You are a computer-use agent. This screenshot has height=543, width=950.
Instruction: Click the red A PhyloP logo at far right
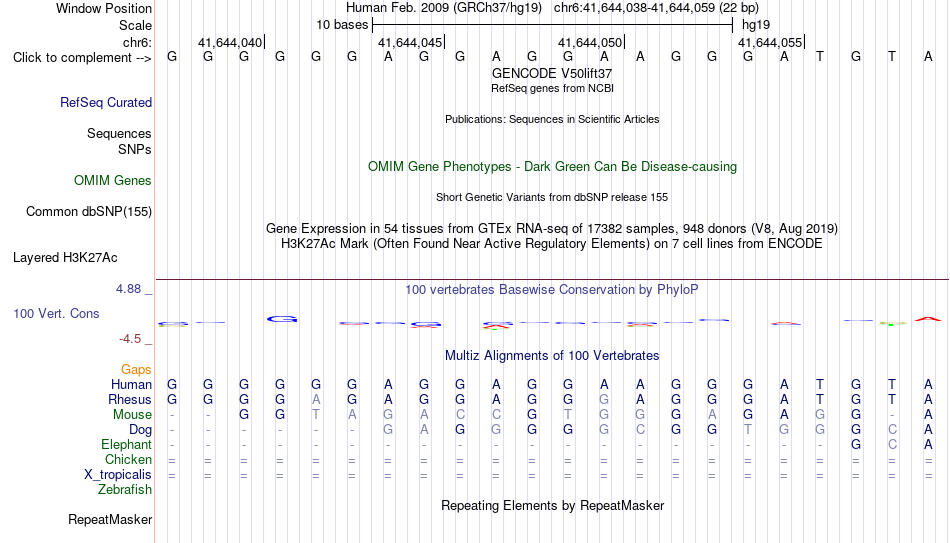tap(928, 319)
